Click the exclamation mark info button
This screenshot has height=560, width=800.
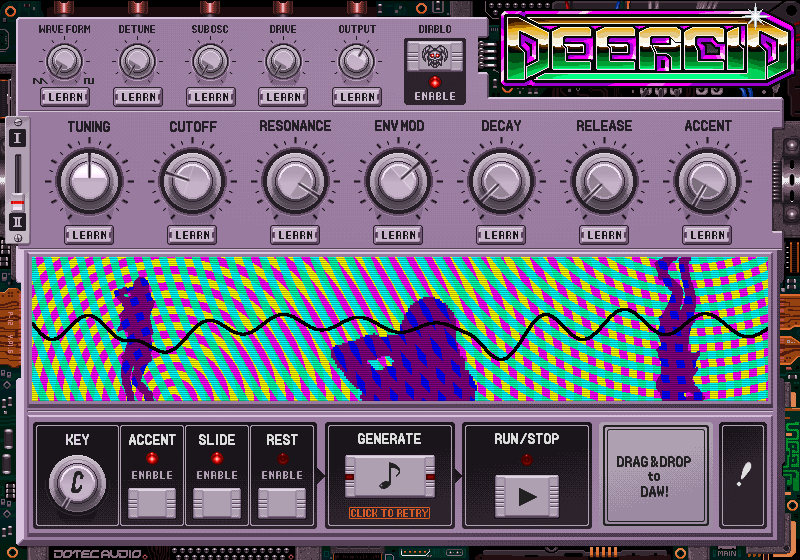(x=742, y=474)
